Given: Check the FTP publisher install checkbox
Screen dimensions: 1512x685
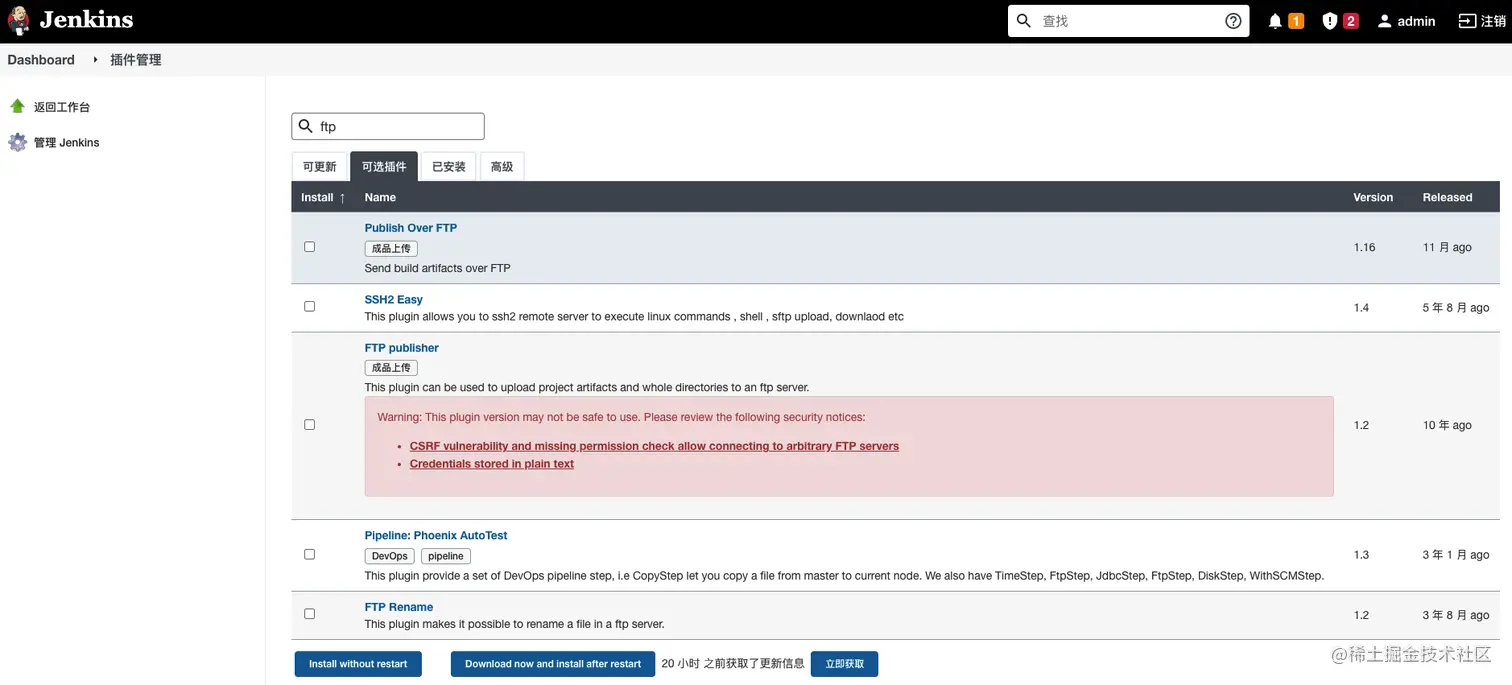Looking at the screenshot, I should tap(309, 425).
